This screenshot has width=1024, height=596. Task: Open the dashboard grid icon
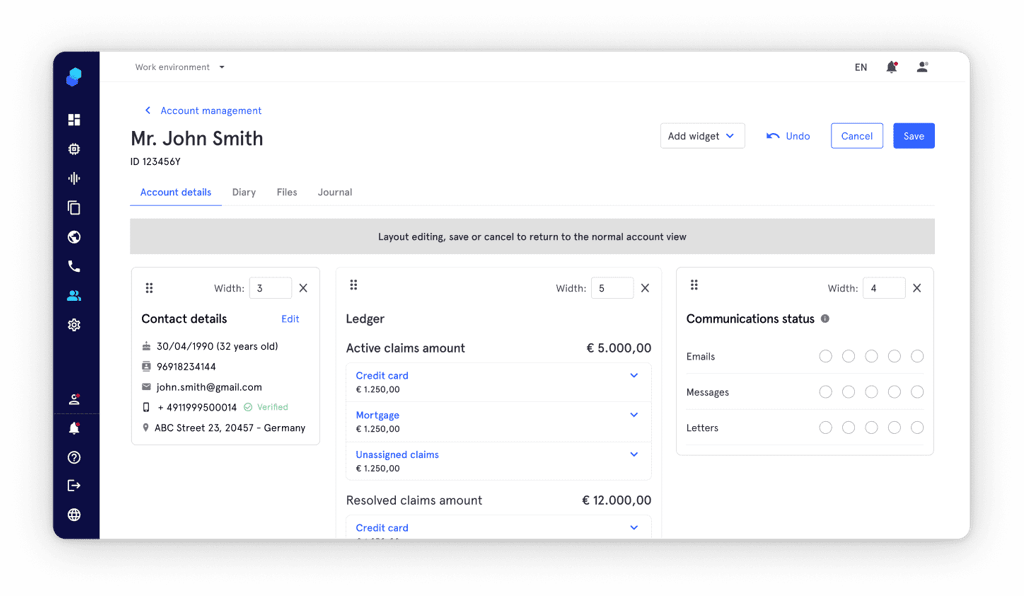pos(74,119)
